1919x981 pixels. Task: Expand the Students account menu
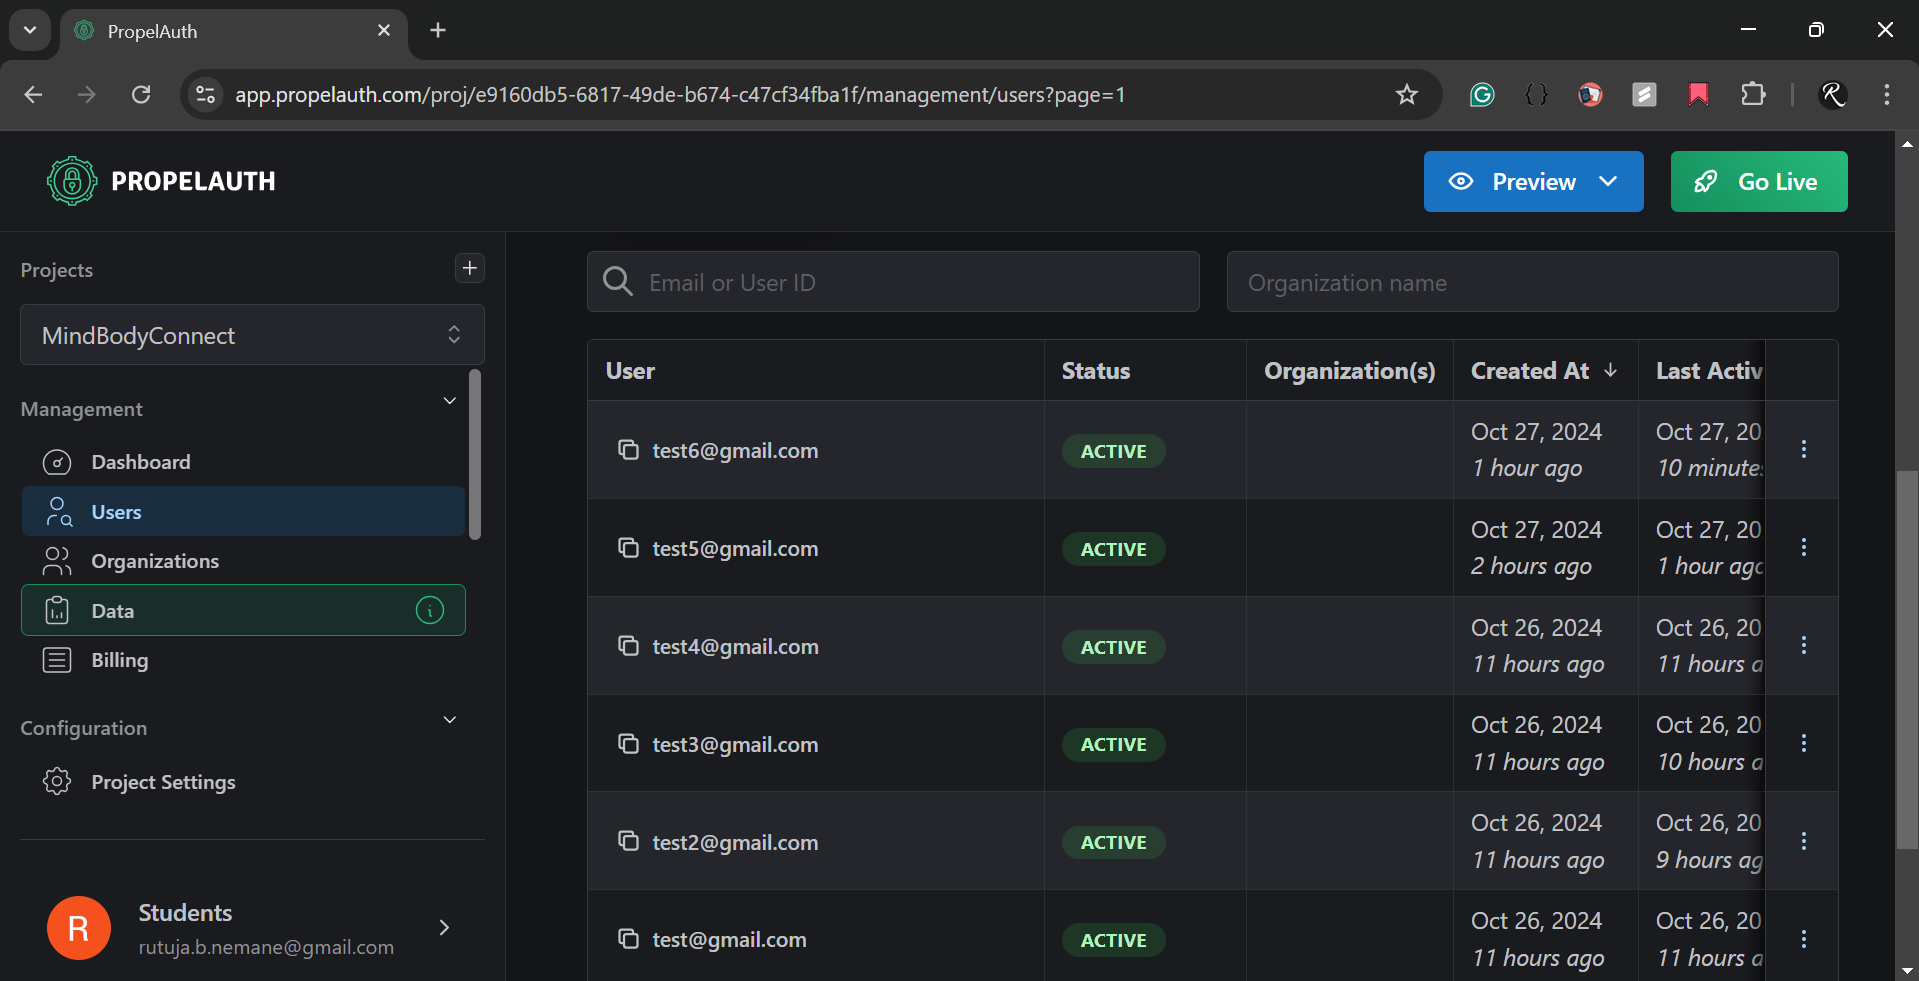pos(445,928)
